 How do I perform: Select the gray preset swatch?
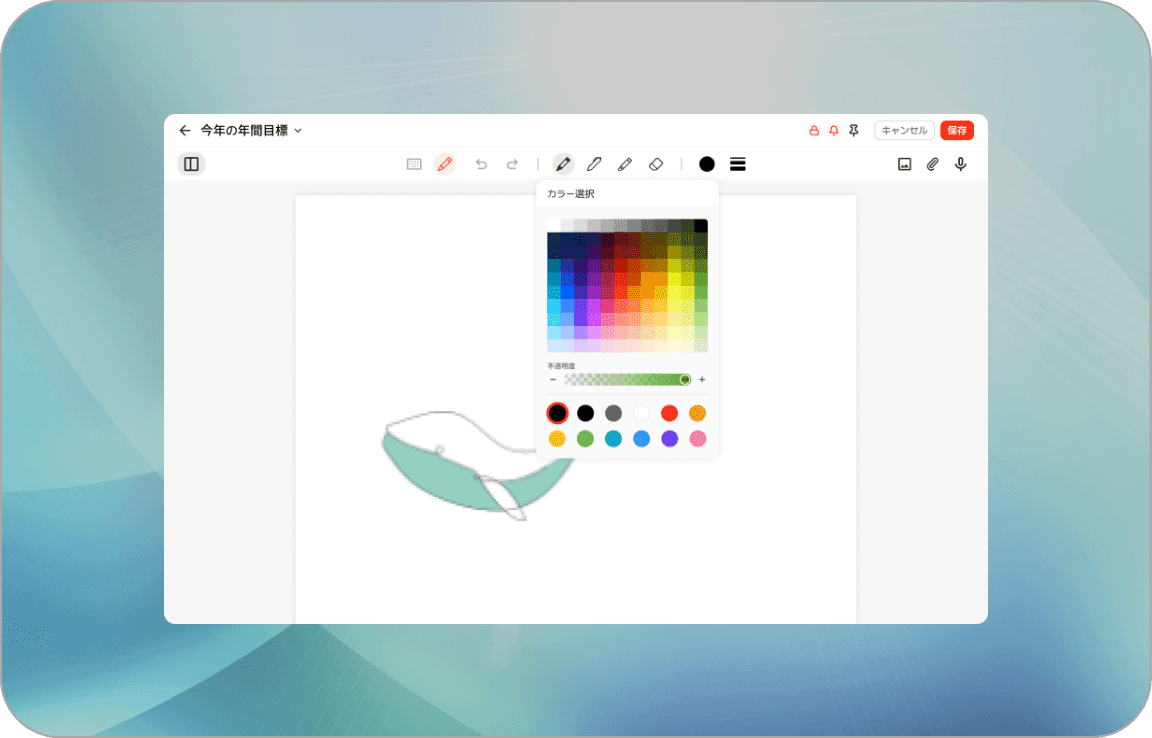613,413
